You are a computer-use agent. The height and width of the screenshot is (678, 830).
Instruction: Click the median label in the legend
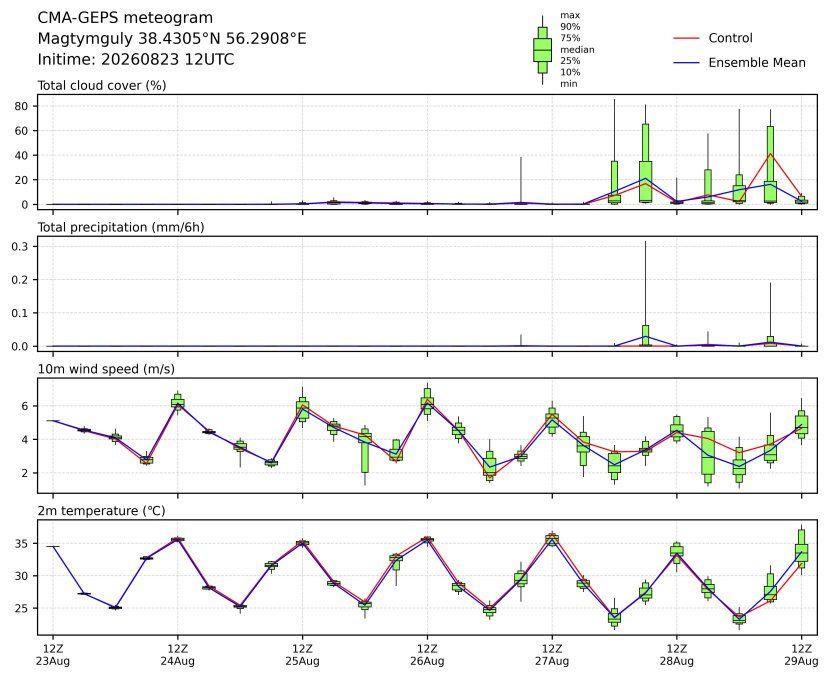pyautogui.click(x=577, y=50)
